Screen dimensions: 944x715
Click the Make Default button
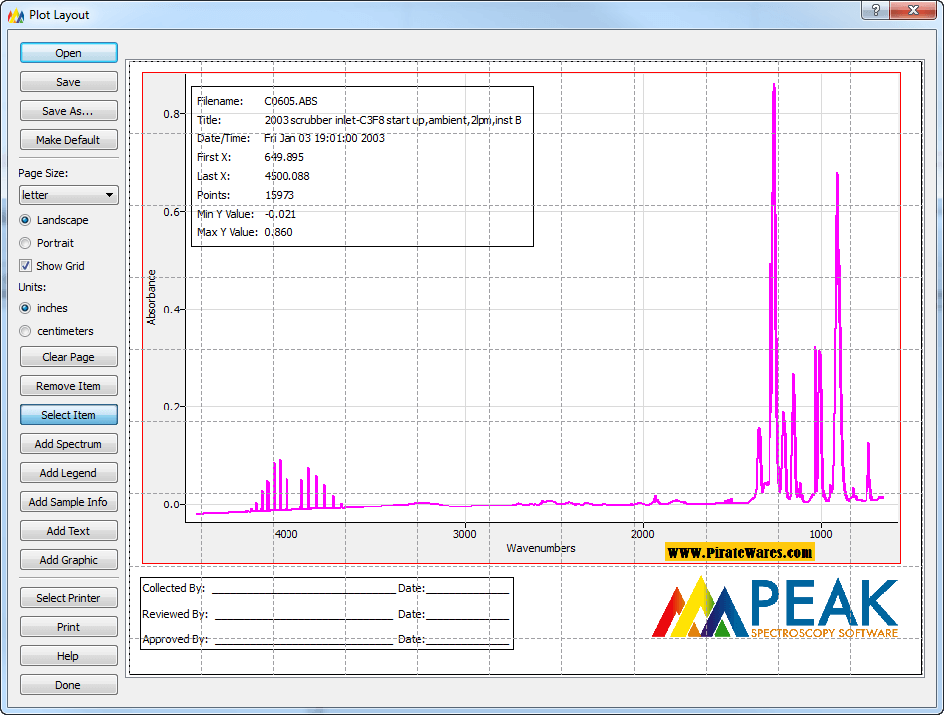(x=68, y=140)
